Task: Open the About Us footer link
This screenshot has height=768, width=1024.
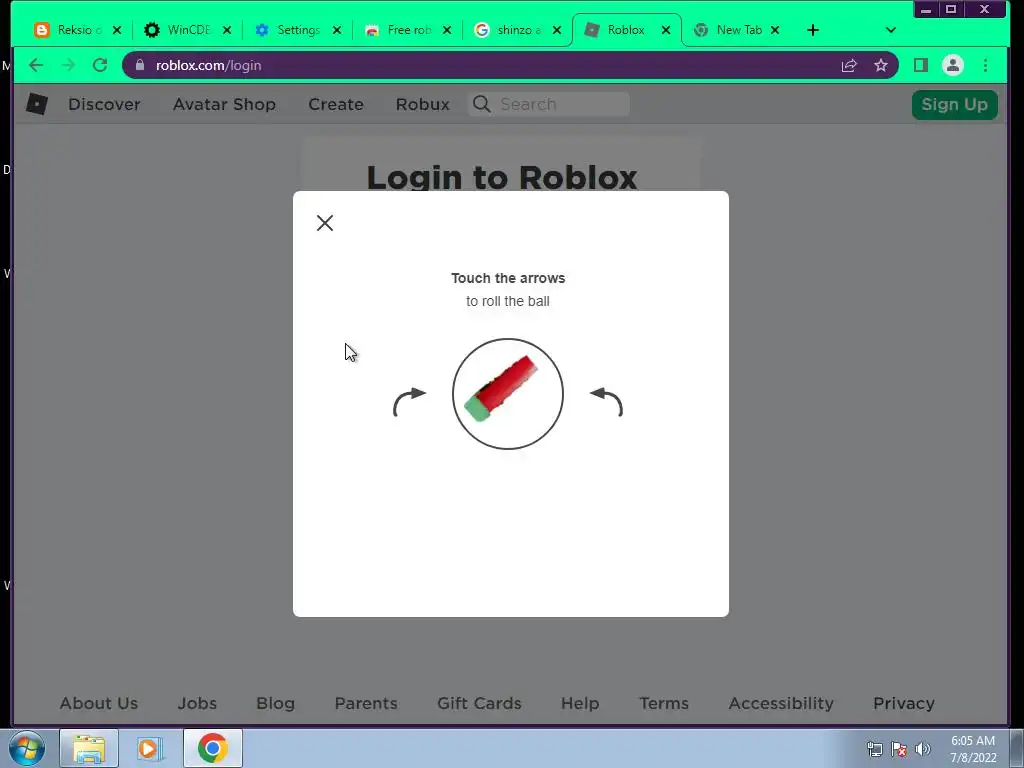Action: tap(99, 703)
